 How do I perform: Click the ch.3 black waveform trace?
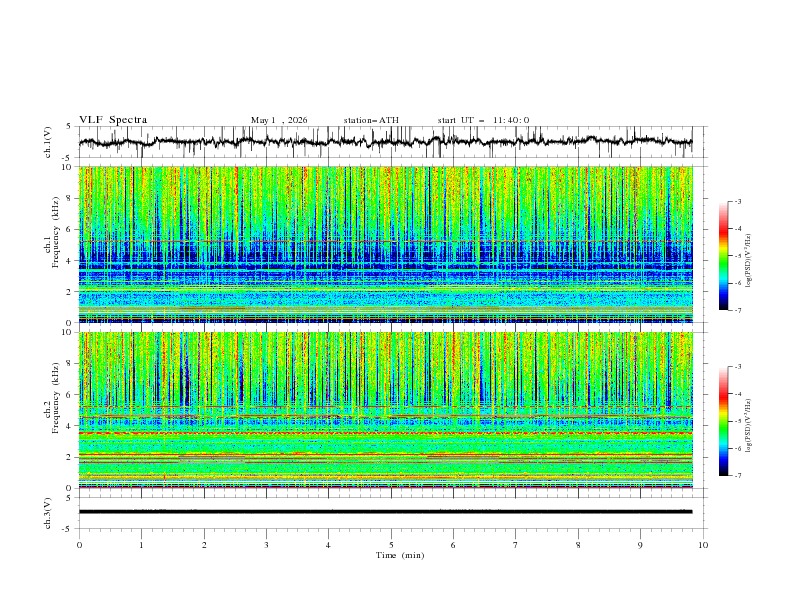click(385, 512)
